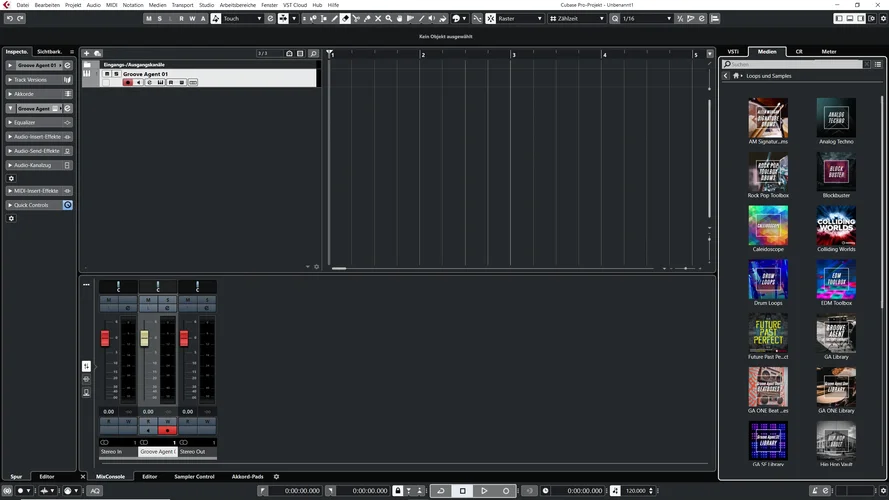Viewport: 889px width, 500px height.
Task: Mute Groove Agent 01 track
Action: (x=107, y=74)
